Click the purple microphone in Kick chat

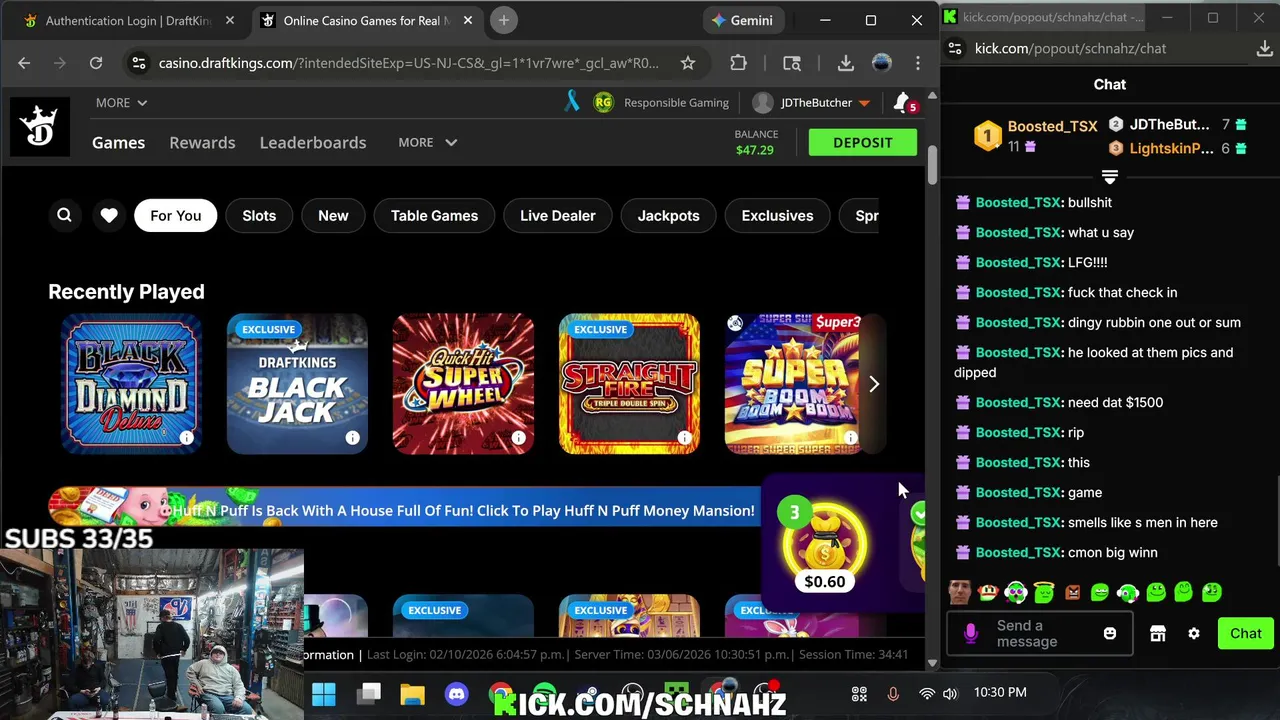[x=970, y=634]
